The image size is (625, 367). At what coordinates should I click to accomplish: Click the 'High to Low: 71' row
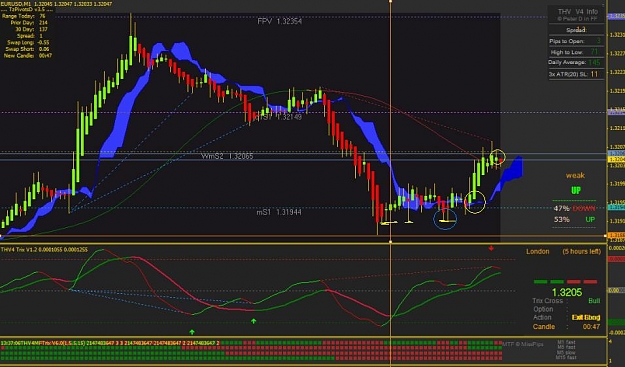tap(575, 52)
